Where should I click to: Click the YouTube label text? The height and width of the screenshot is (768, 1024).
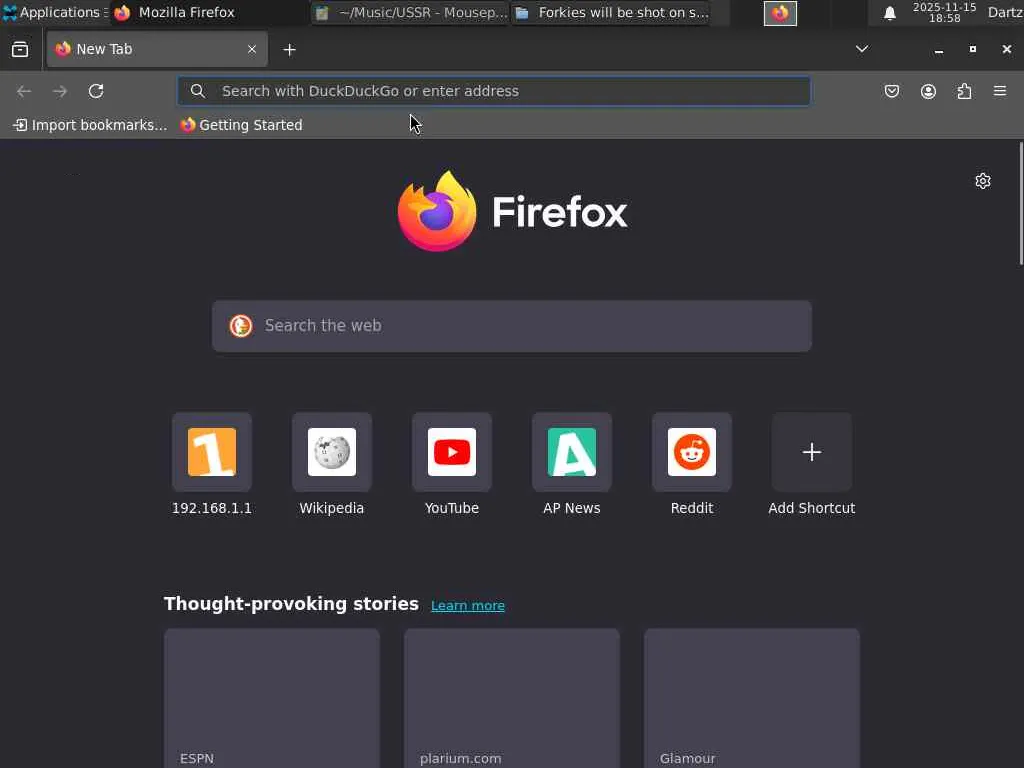[452, 508]
